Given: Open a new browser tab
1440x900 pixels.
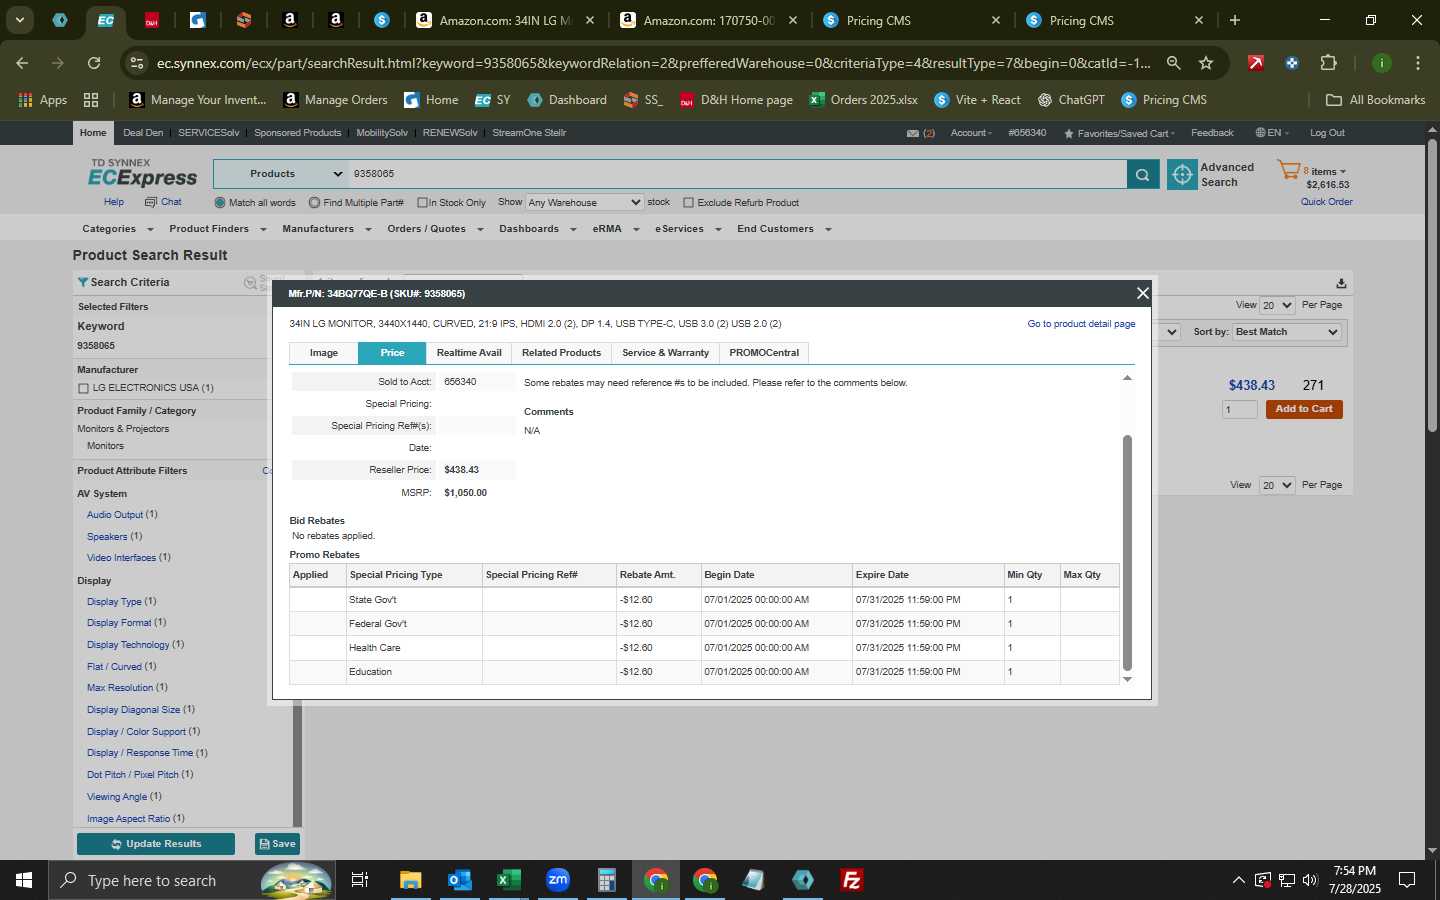Looking at the screenshot, I should (1235, 20).
